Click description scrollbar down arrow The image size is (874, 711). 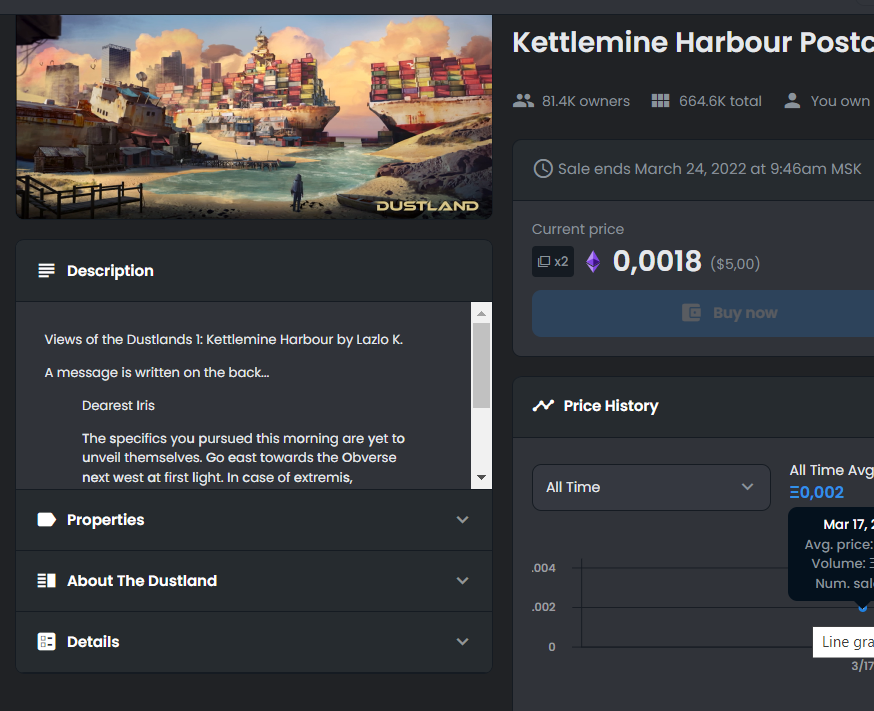click(482, 478)
